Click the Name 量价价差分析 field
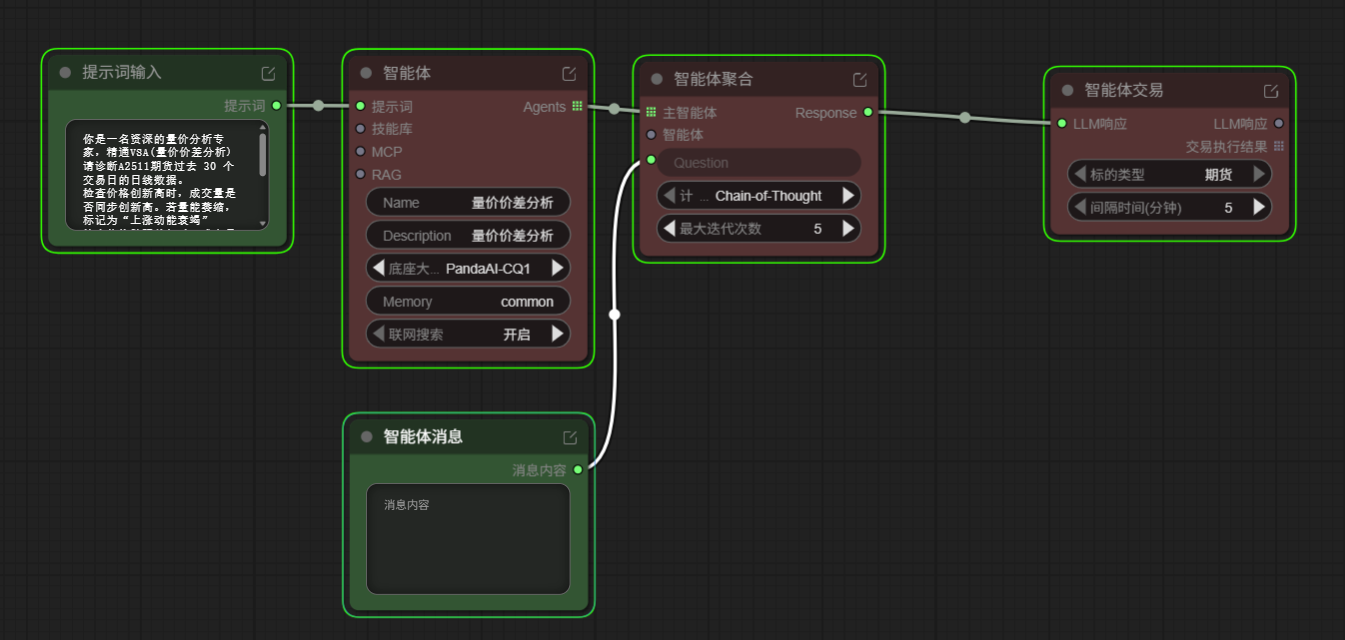 click(467, 202)
